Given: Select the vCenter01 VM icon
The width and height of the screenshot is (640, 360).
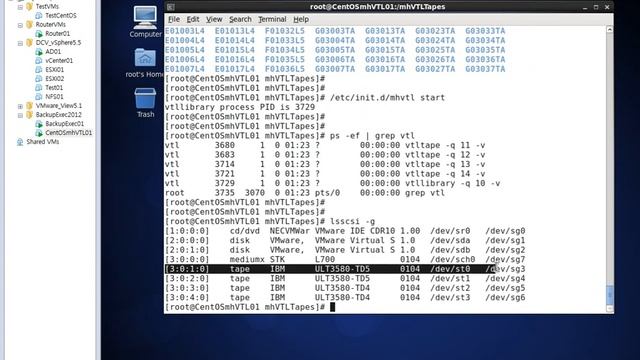Looking at the screenshot, I should click(39, 60).
